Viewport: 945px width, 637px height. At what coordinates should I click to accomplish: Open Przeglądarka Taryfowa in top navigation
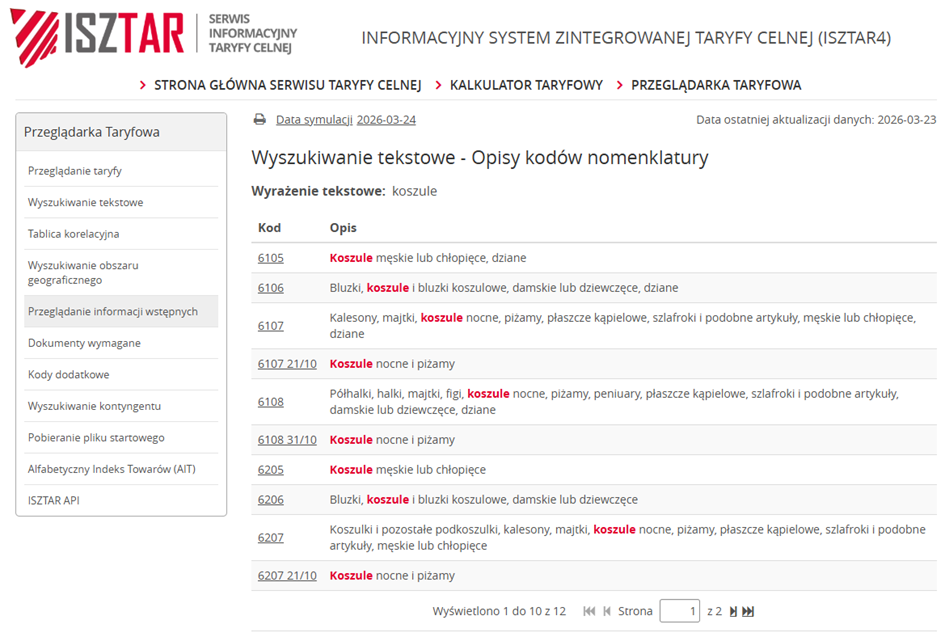[715, 85]
